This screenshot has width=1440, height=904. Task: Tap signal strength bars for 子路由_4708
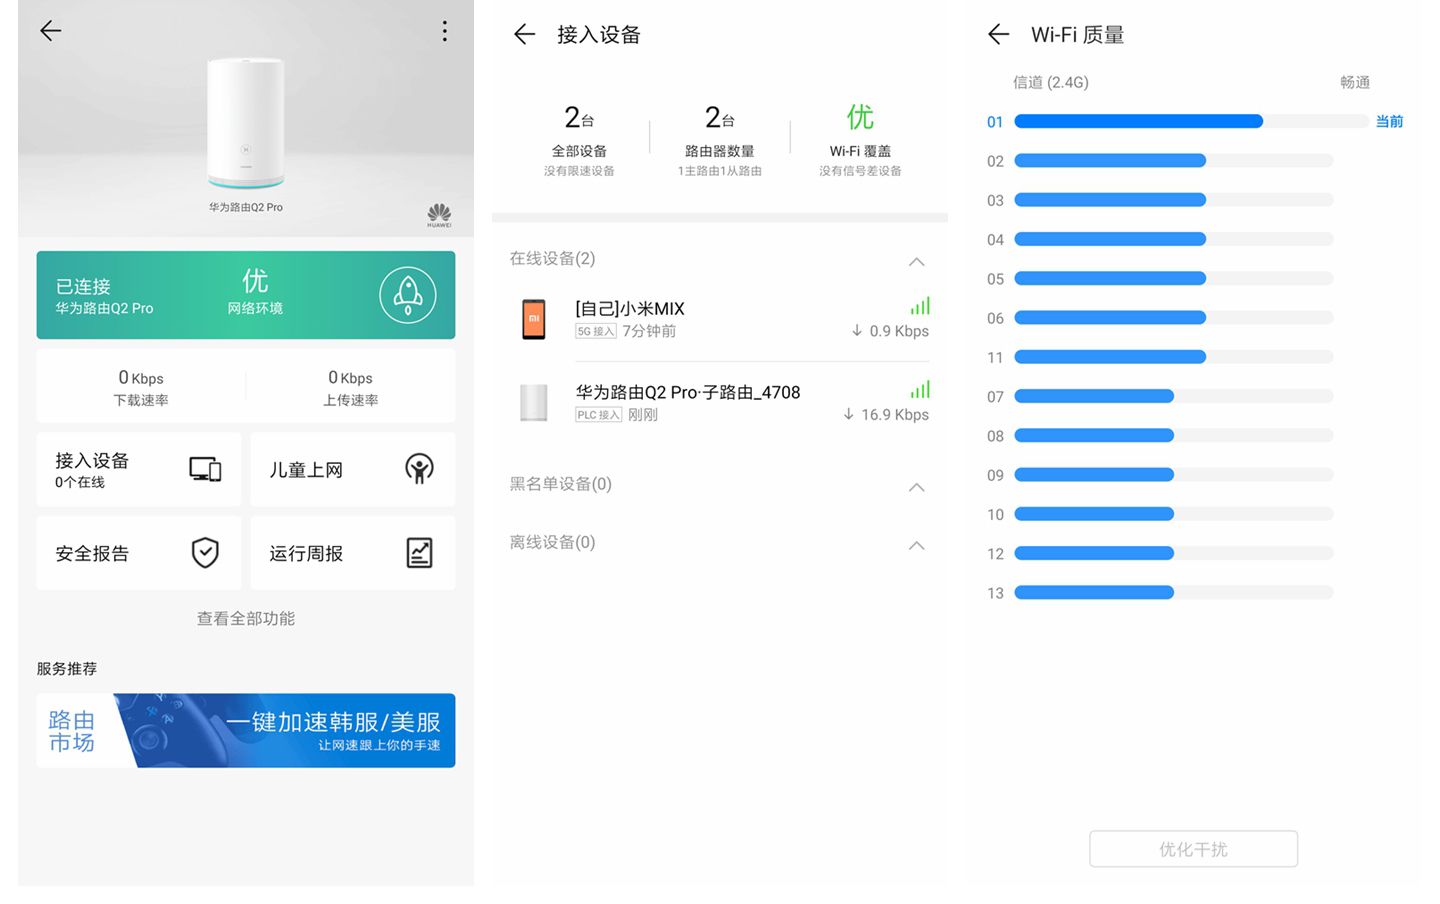tap(920, 390)
